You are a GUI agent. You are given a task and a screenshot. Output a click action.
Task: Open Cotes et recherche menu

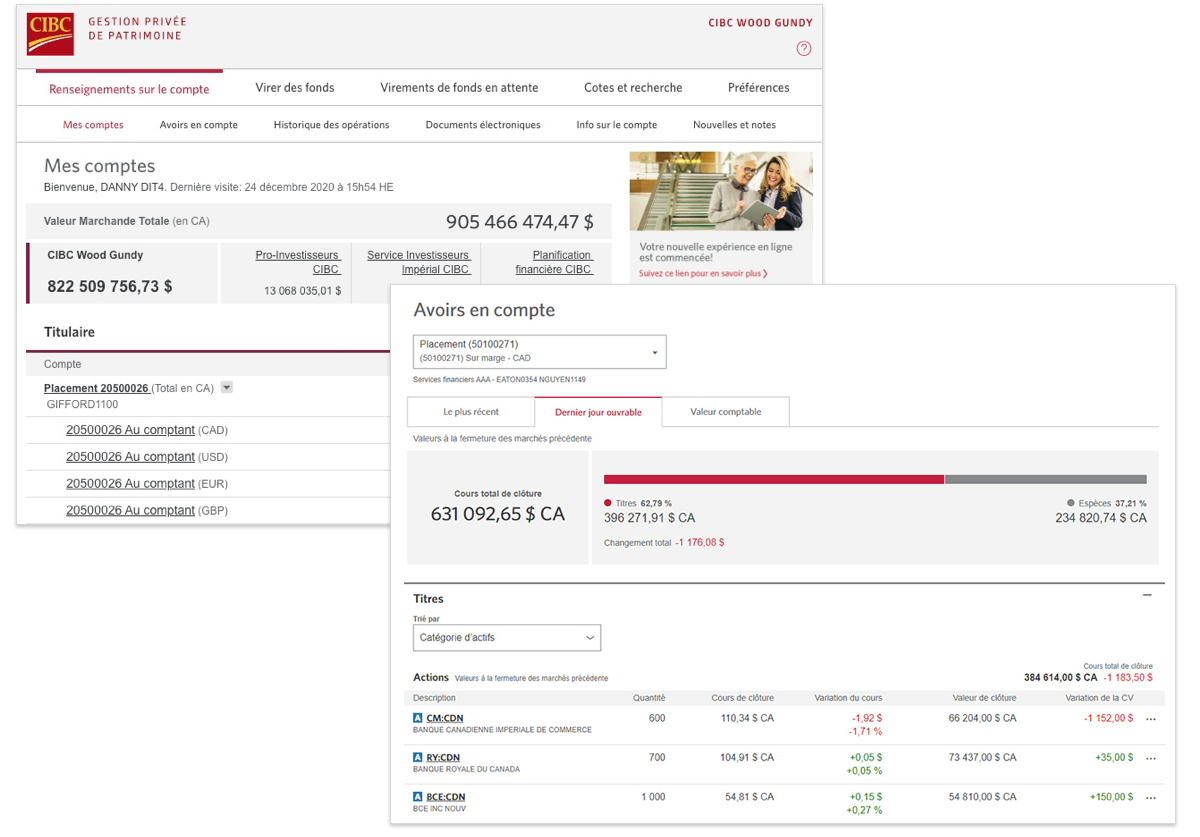(x=633, y=88)
